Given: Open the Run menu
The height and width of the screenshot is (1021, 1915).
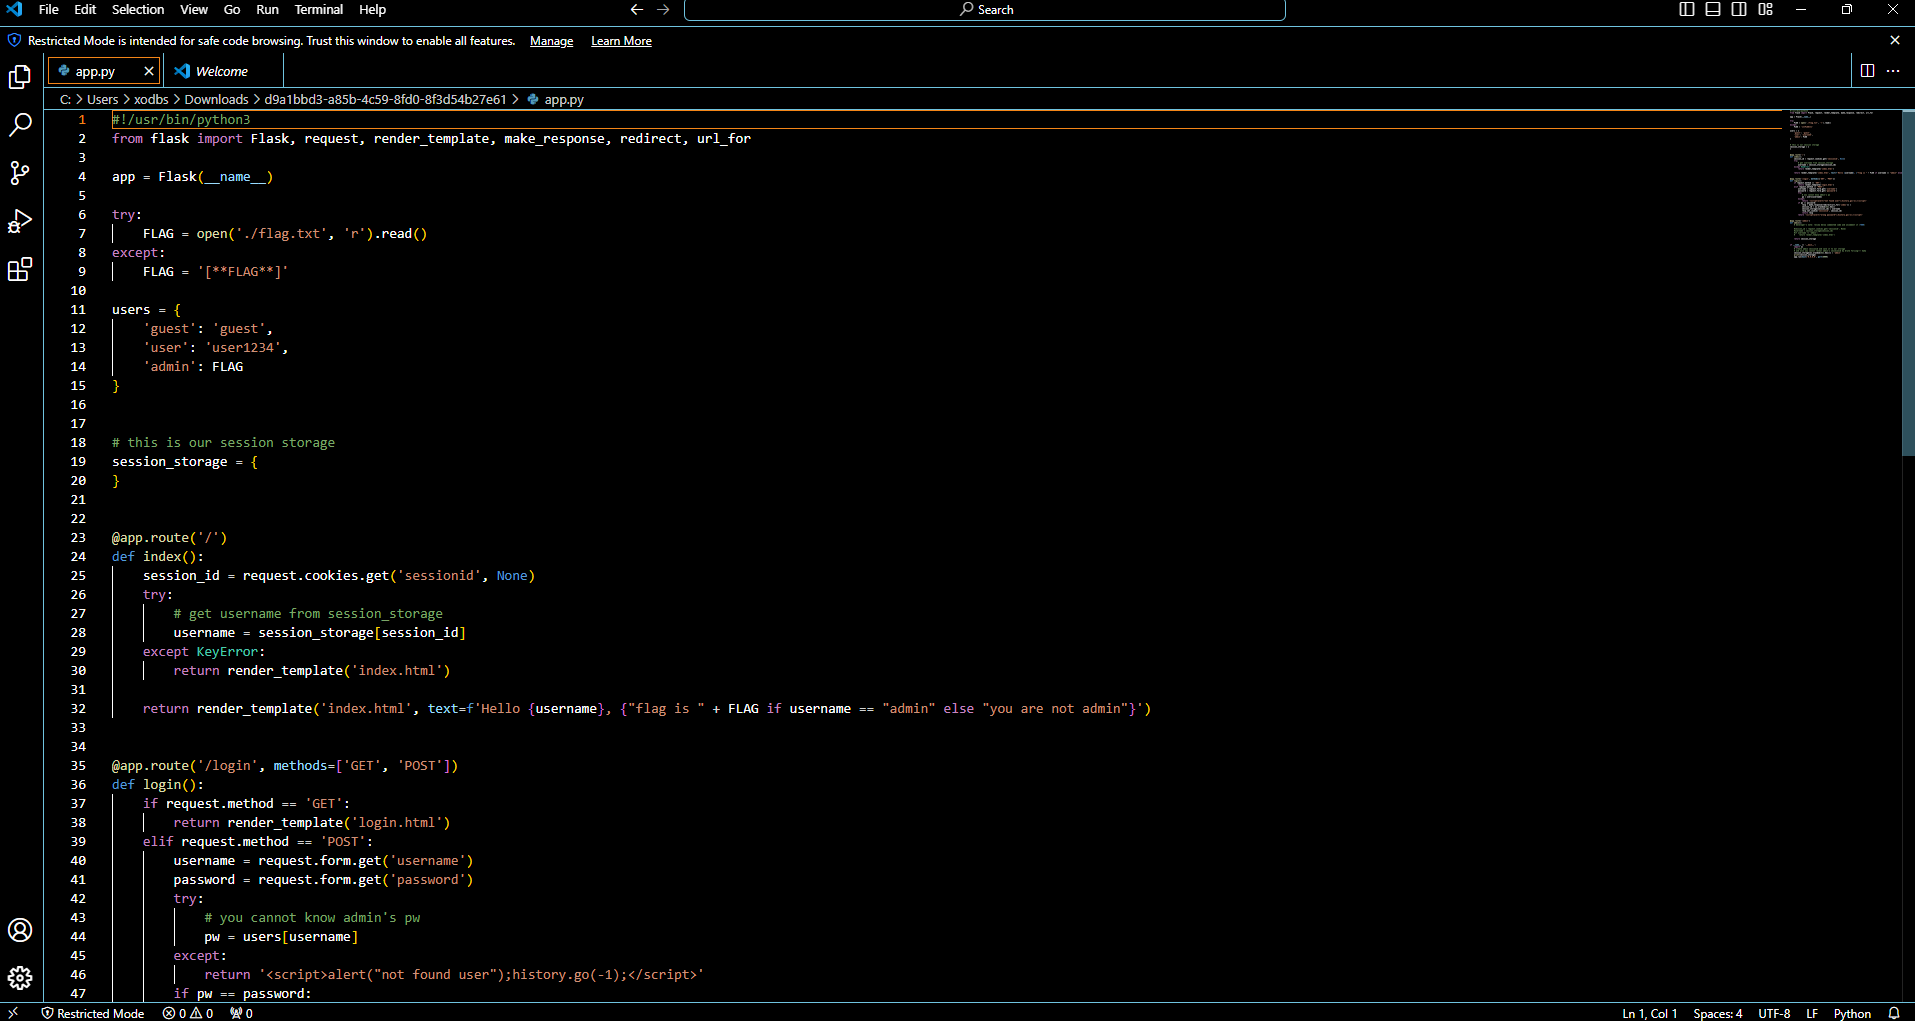Looking at the screenshot, I should point(267,9).
